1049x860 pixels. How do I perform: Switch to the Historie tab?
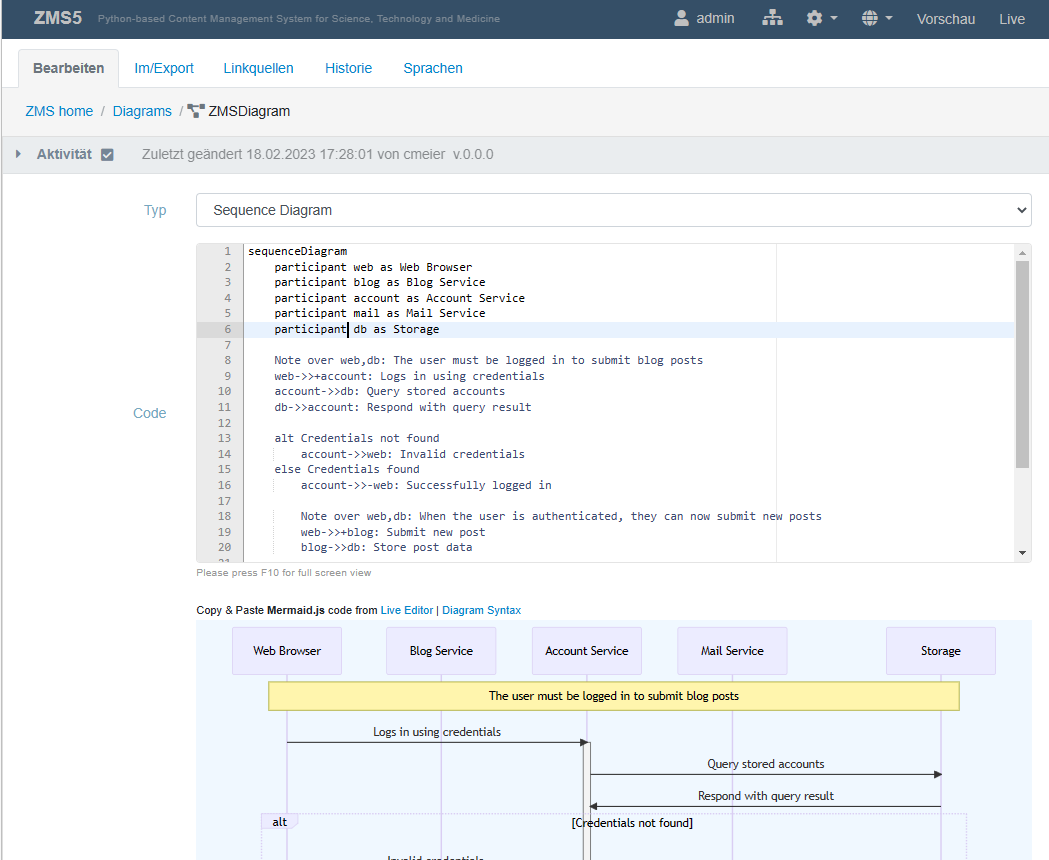(349, 68)
